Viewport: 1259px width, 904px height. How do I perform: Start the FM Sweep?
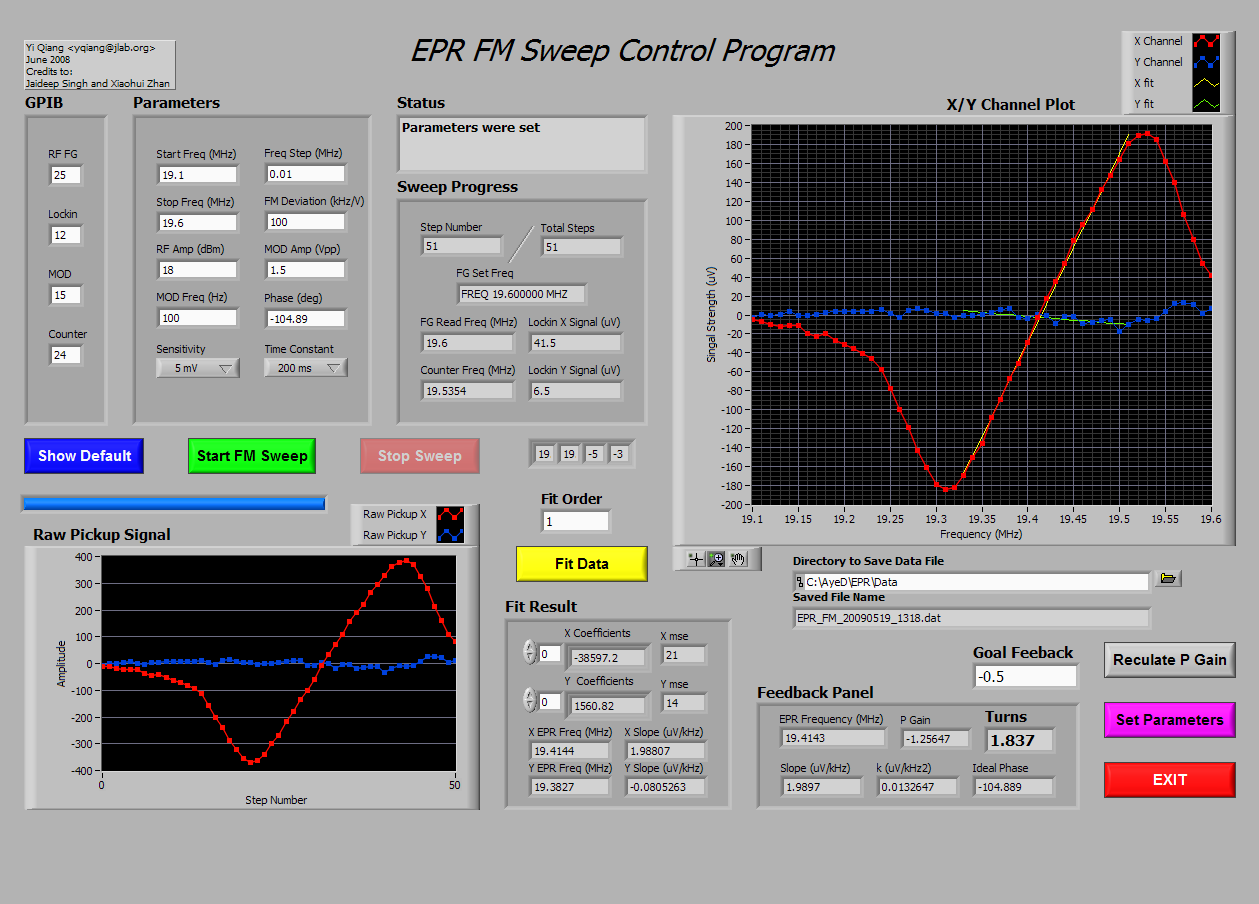252,456
